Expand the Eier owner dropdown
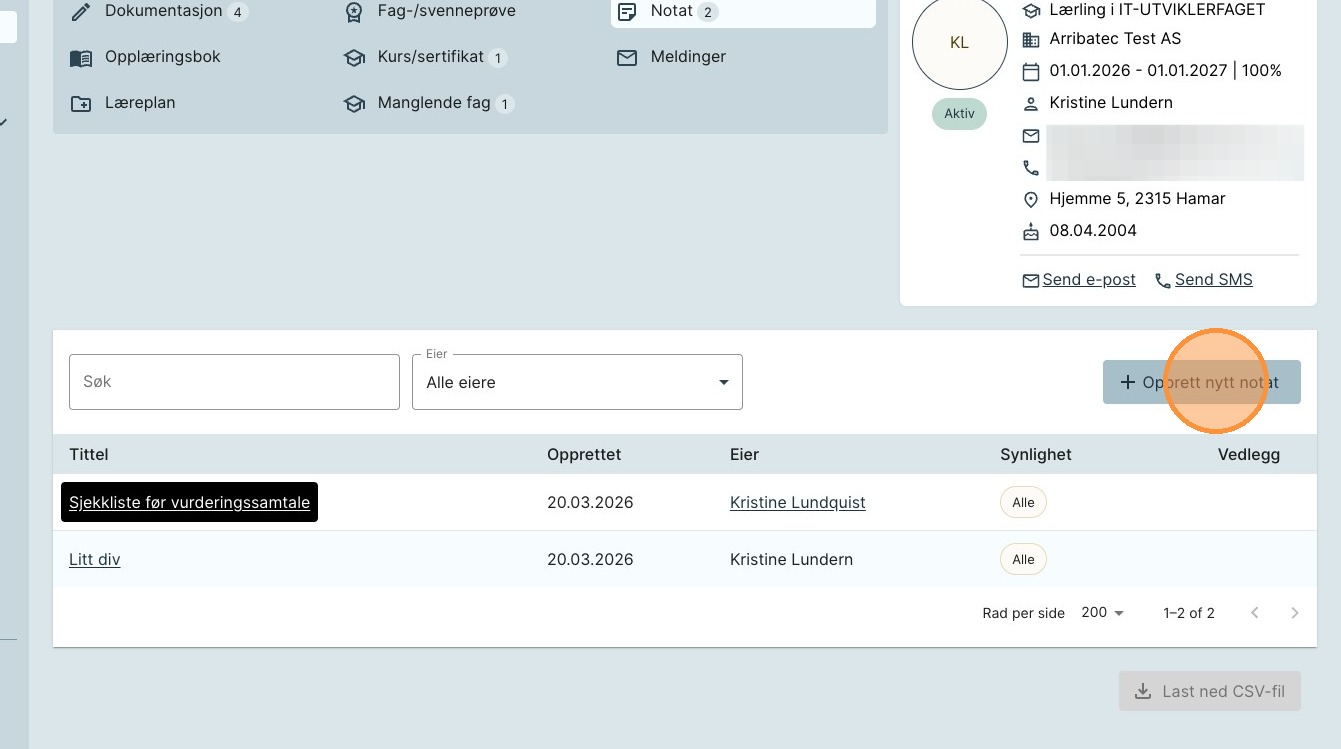This screenshot has width=1341, height=749. (x=577, y=382)
